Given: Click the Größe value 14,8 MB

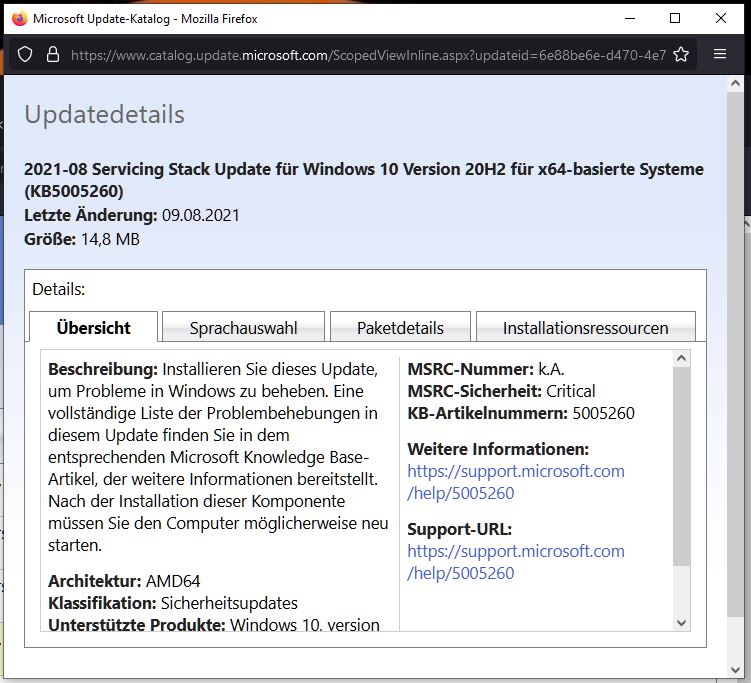Looking at the screenshot, I should [110, 239].
